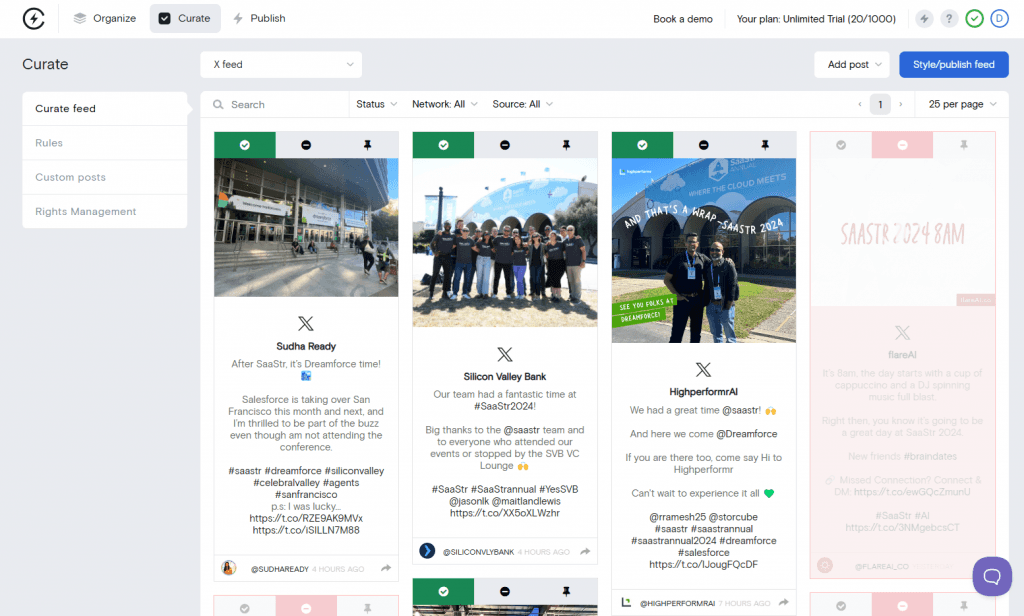Click page number 1

[880, 105]
